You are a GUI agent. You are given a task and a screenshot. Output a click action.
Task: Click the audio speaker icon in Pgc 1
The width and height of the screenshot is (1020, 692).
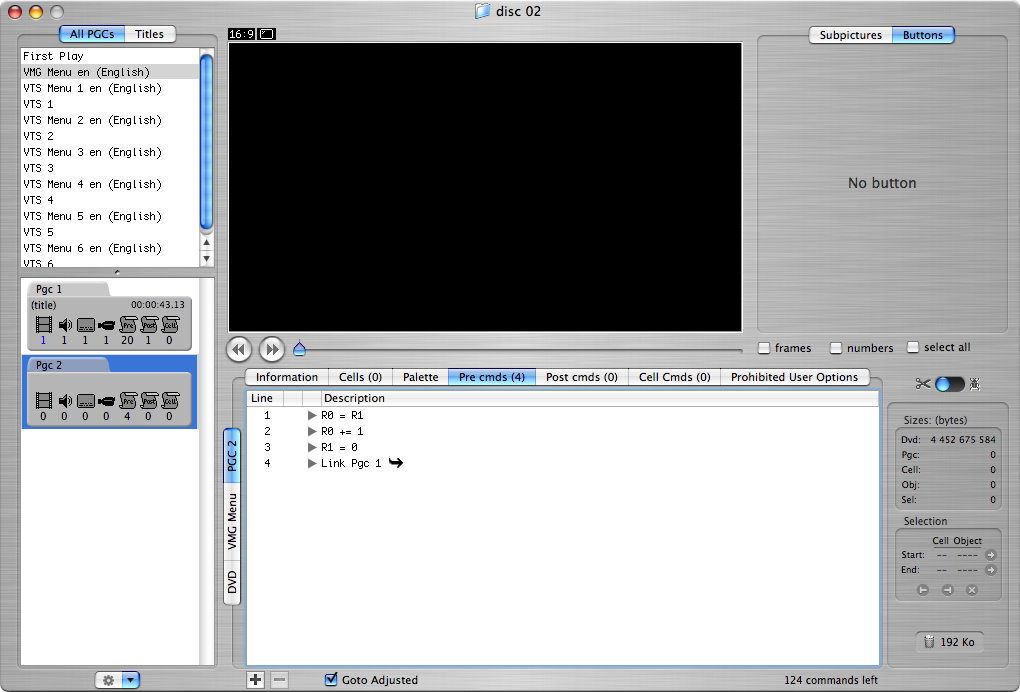click(x=65, y=325)
